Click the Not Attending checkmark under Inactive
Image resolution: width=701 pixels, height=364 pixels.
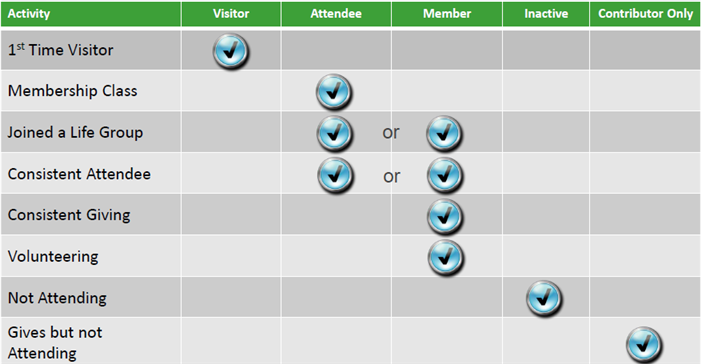[x=544, y=298]
